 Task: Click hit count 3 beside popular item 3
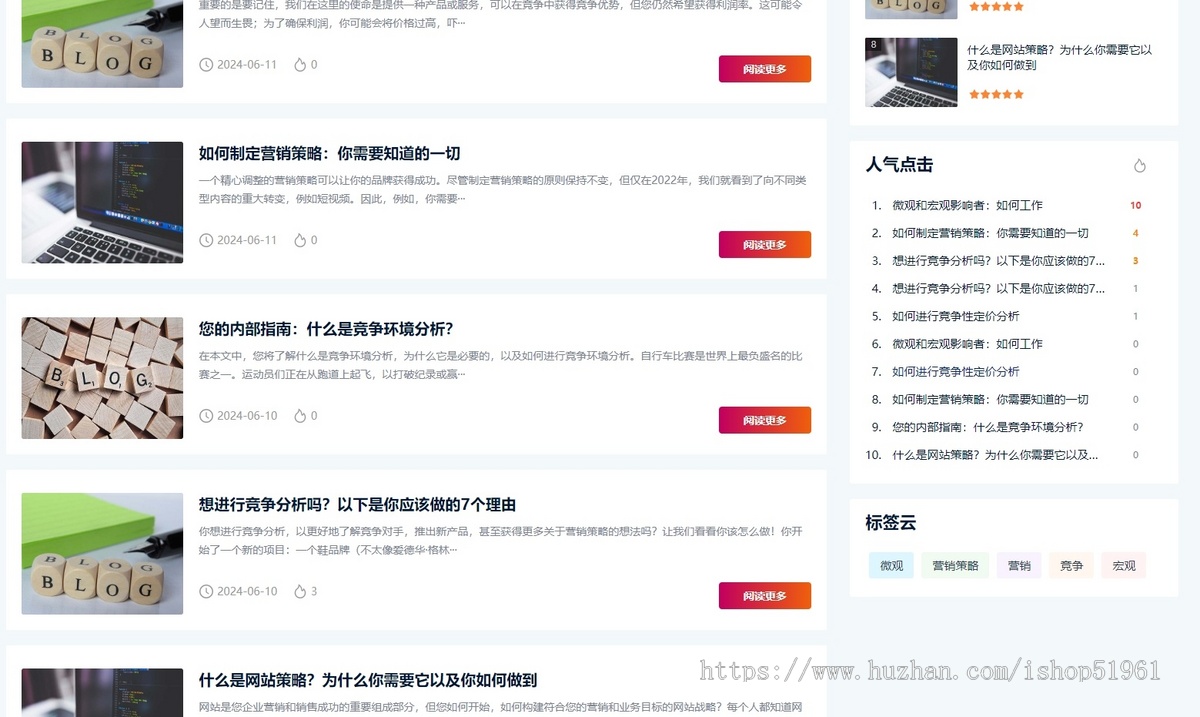click(1136, 261)
